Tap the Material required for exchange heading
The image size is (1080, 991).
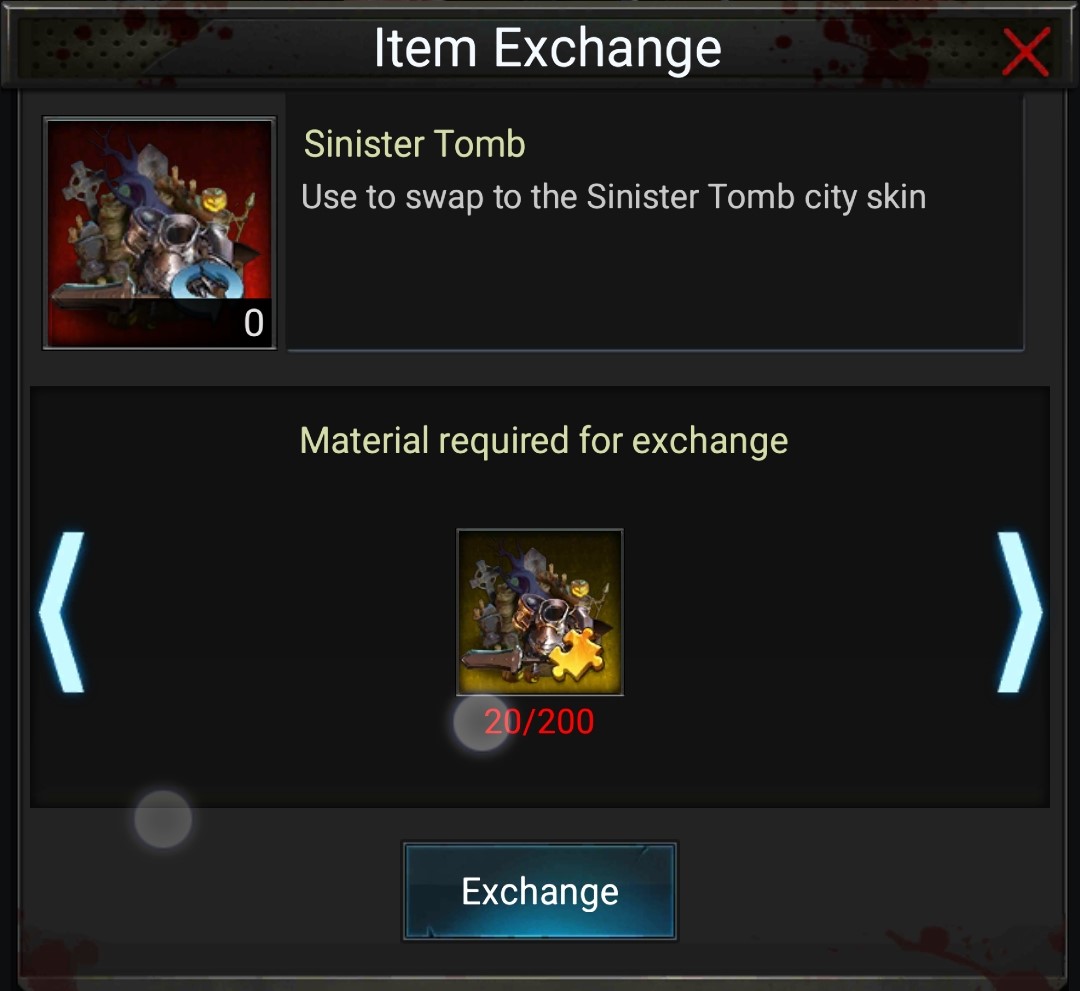click(544, 441)
